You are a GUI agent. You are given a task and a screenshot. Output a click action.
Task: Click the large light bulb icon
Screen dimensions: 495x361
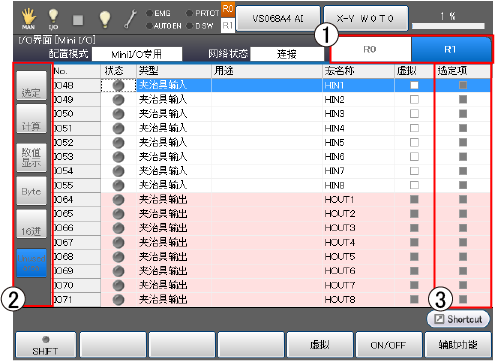(x=105, y=19)
